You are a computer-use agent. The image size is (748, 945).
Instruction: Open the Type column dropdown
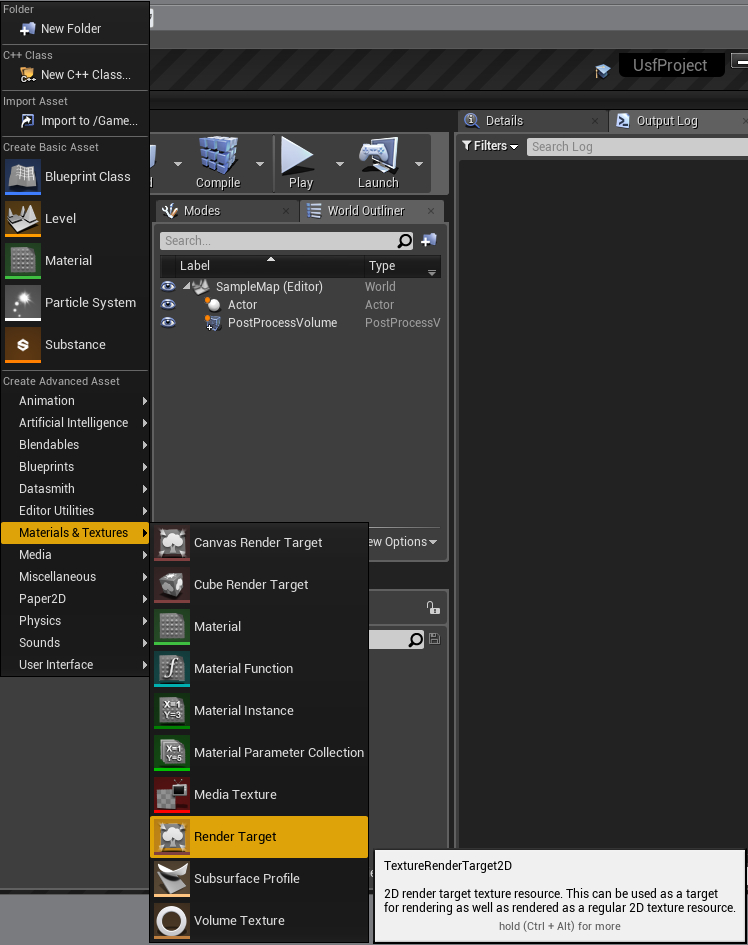pyautogui.click(x=432, y=272)
